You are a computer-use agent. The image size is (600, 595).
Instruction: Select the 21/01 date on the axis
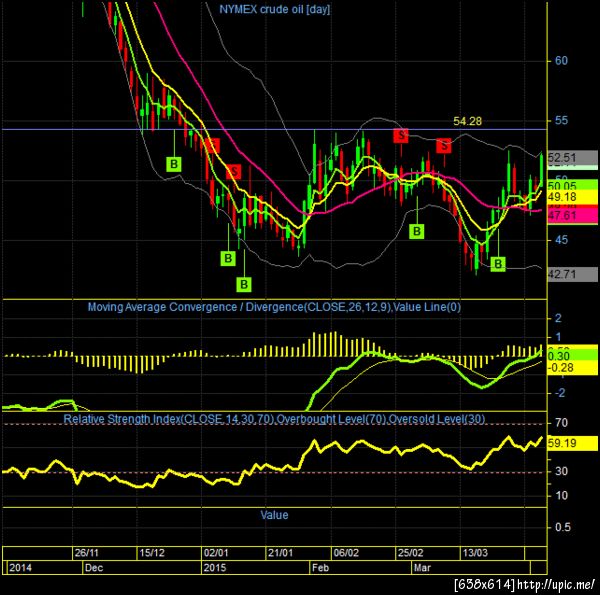click(280, 553)
